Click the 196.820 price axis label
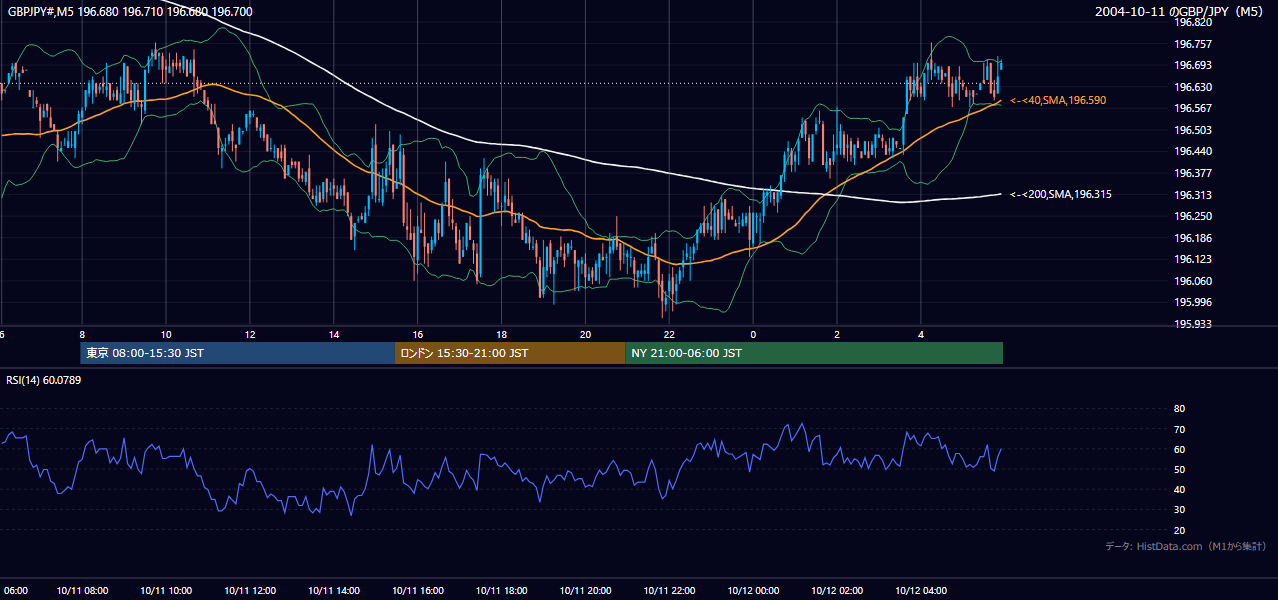Screen dimensions: 1278x600 [1193, 22]
